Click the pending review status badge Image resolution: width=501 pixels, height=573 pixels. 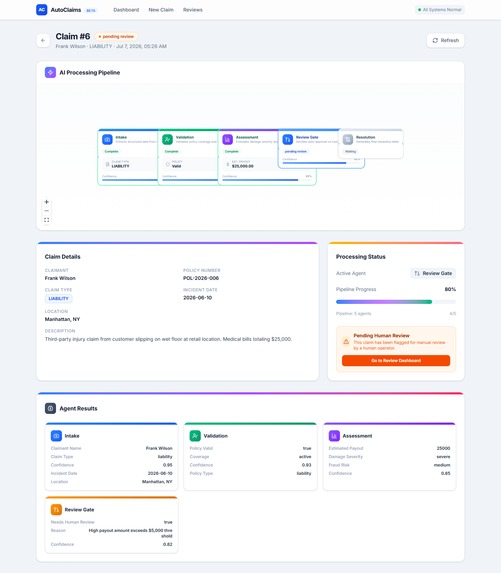pos(116,37)
